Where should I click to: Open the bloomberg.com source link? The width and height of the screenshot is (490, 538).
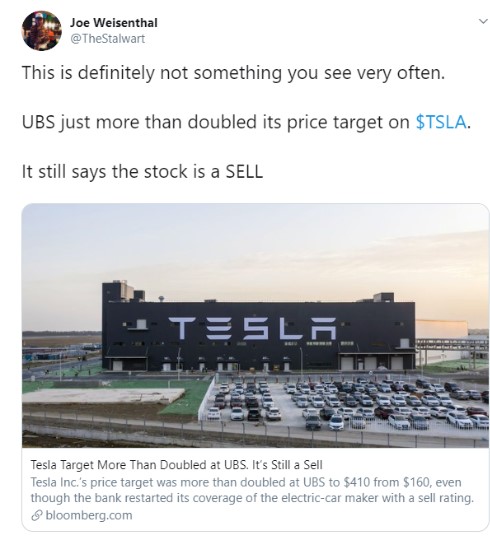89,515
